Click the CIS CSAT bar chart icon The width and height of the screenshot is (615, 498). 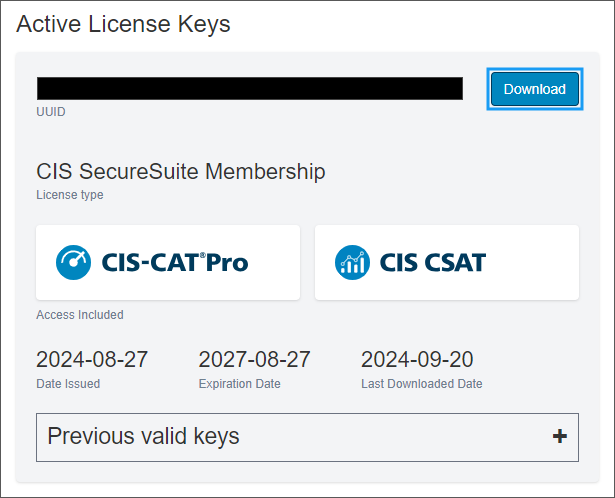tap(353, 262)
